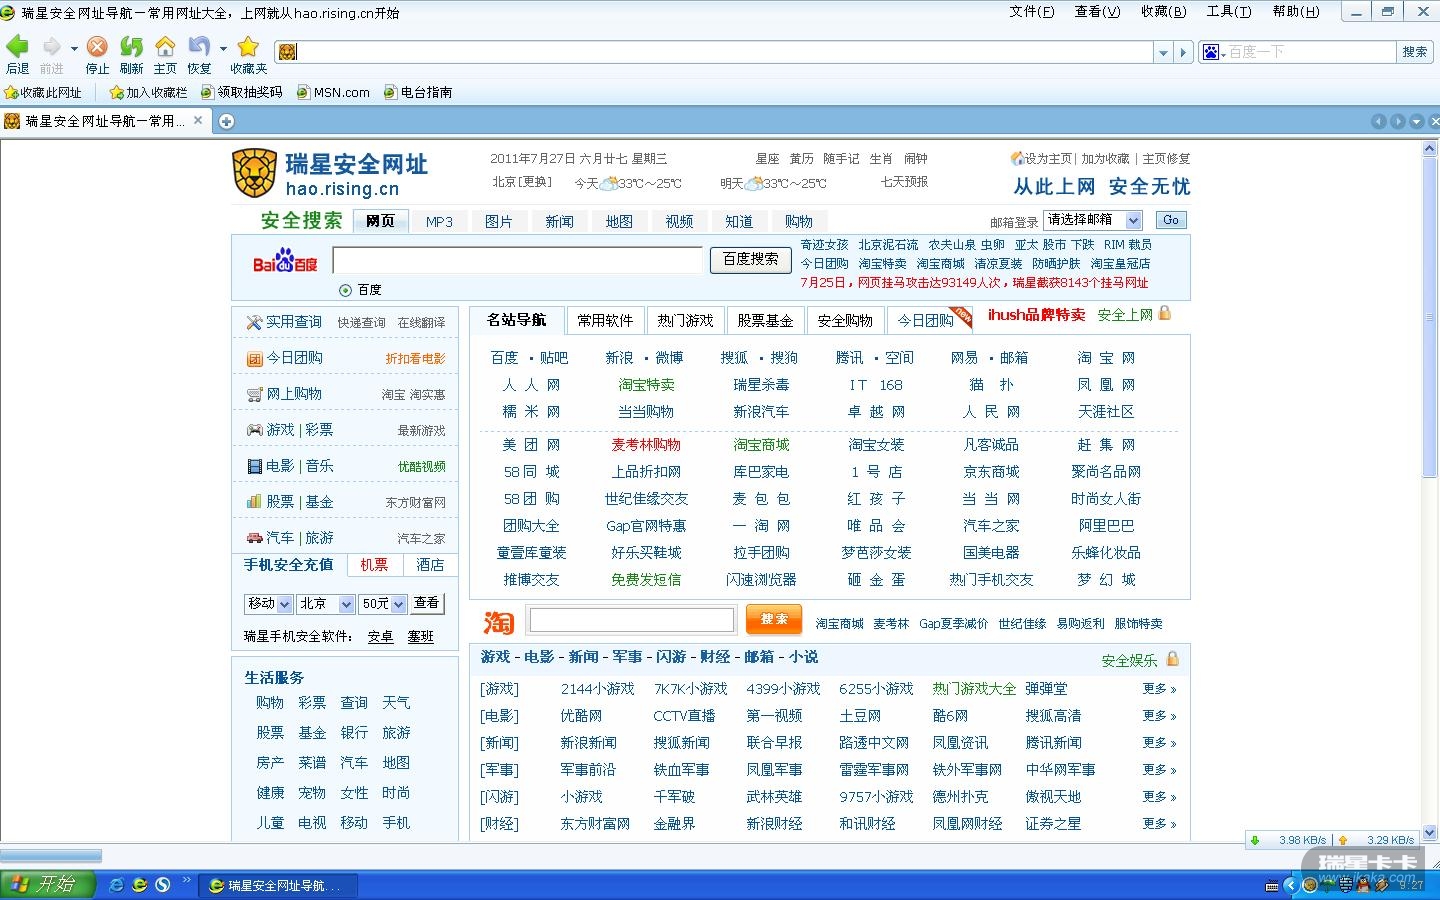Open the Home page icon
The width and height of the screenshot is (1440, 900).
click(165, 47)
